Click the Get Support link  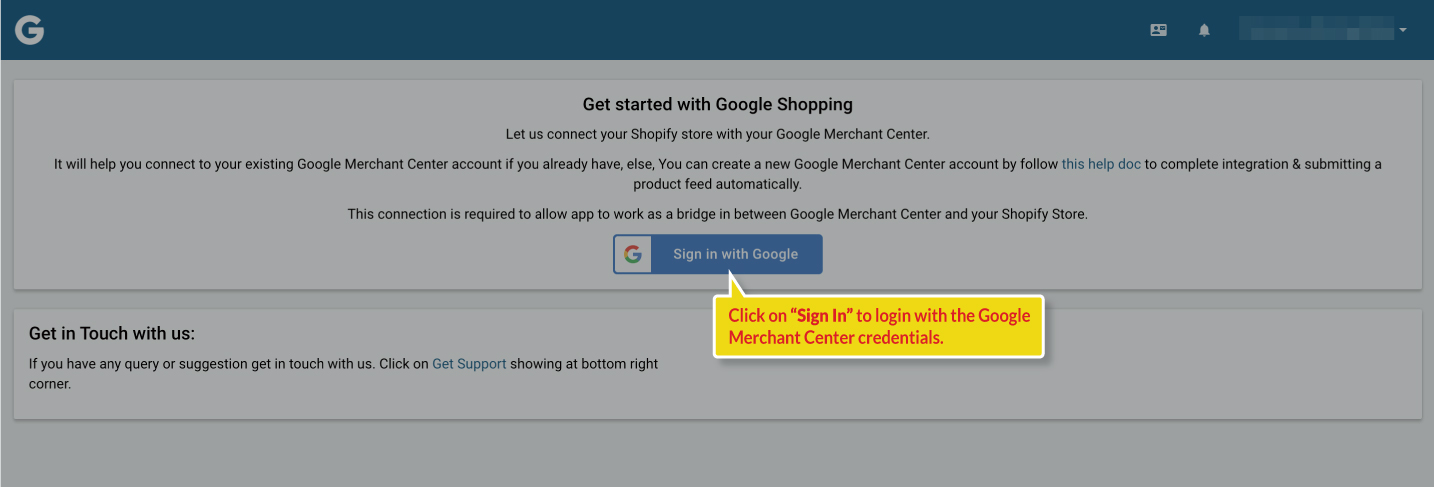point(469,364)
